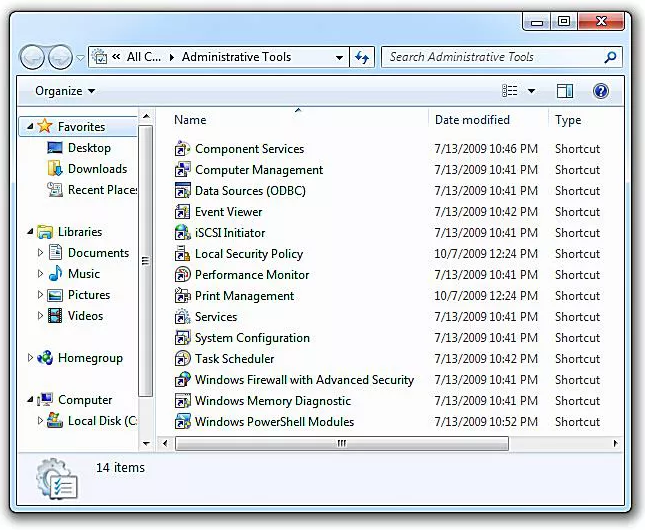Click the navigation pane scroll down arrow
The height and width of the screenshot is (530, 645).
146,443
